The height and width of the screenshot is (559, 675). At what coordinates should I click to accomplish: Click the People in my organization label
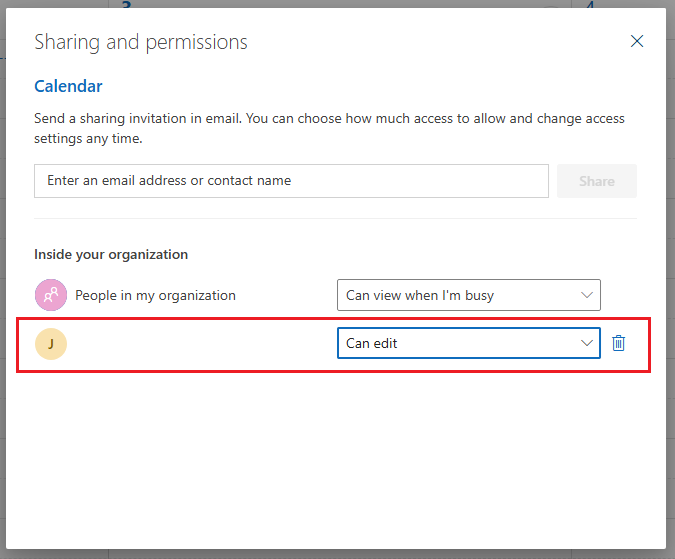tap(155, 295)
